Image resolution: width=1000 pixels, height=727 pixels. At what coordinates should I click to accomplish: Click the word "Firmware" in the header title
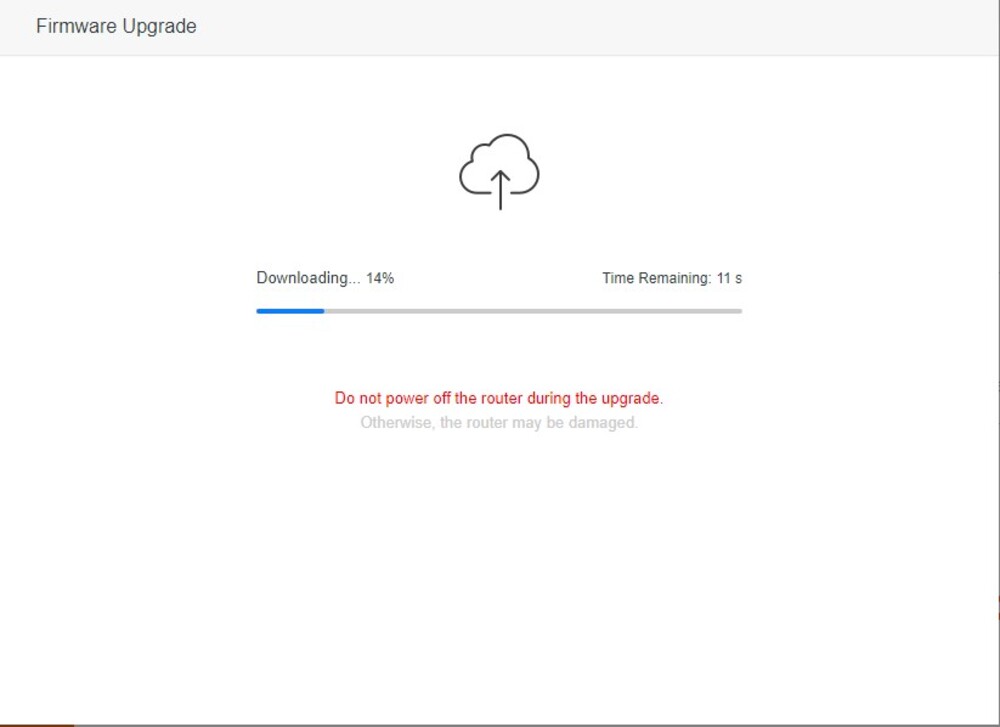pos(76,27)
